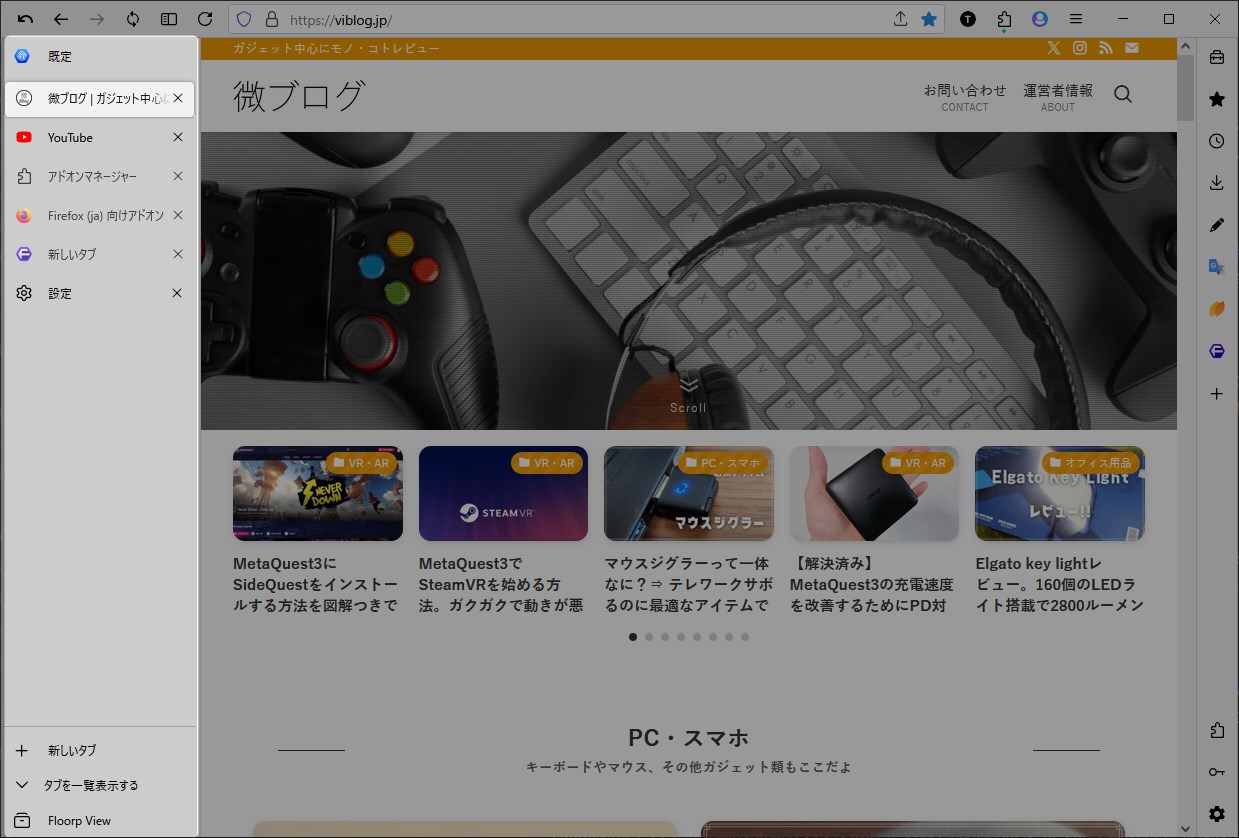Screen dimensions: 1239x838
Task: Click the second carousel pagination dot
Action: click(x=649, y=636)
